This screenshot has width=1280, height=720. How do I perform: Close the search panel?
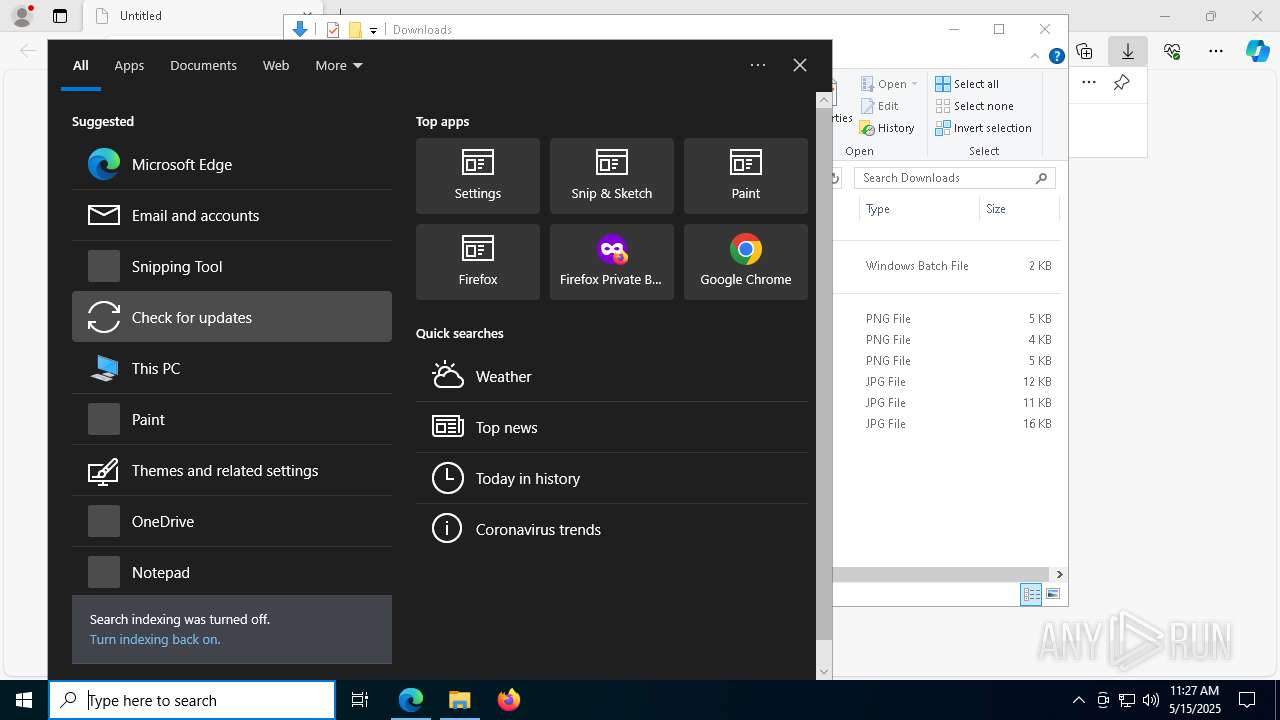(800, 65)
